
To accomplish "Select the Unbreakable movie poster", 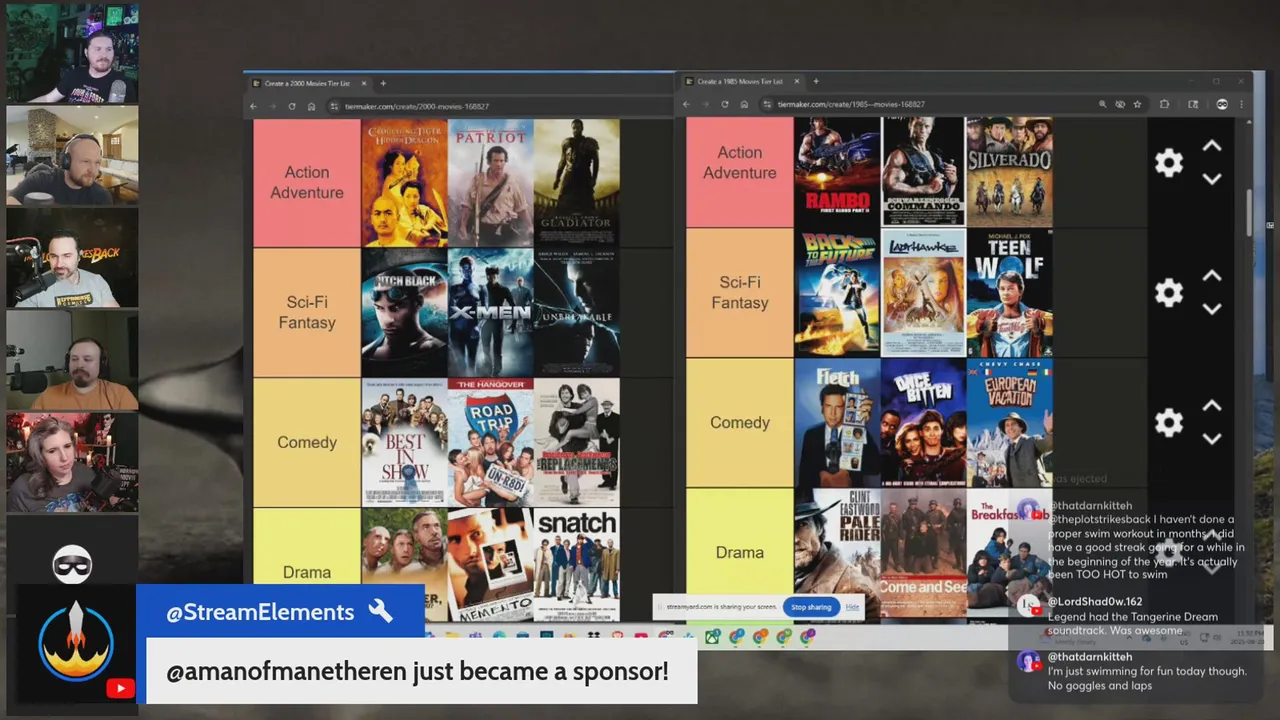I will pos(576,312).
